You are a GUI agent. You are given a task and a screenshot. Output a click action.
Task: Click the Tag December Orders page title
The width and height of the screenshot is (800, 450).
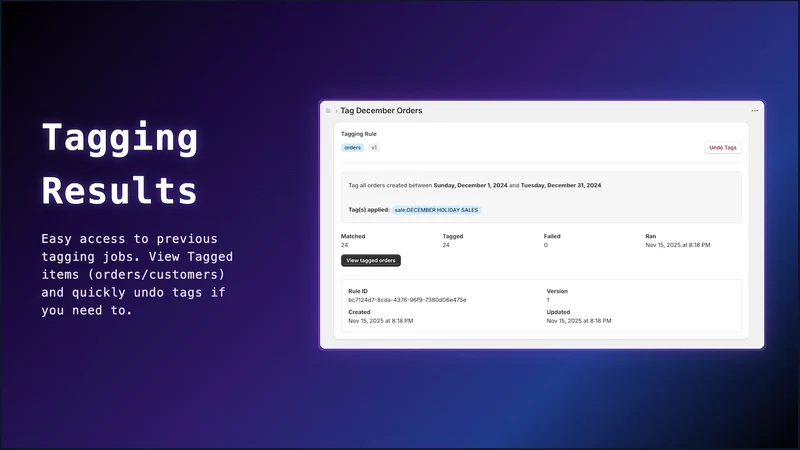[x=381, y=111]
